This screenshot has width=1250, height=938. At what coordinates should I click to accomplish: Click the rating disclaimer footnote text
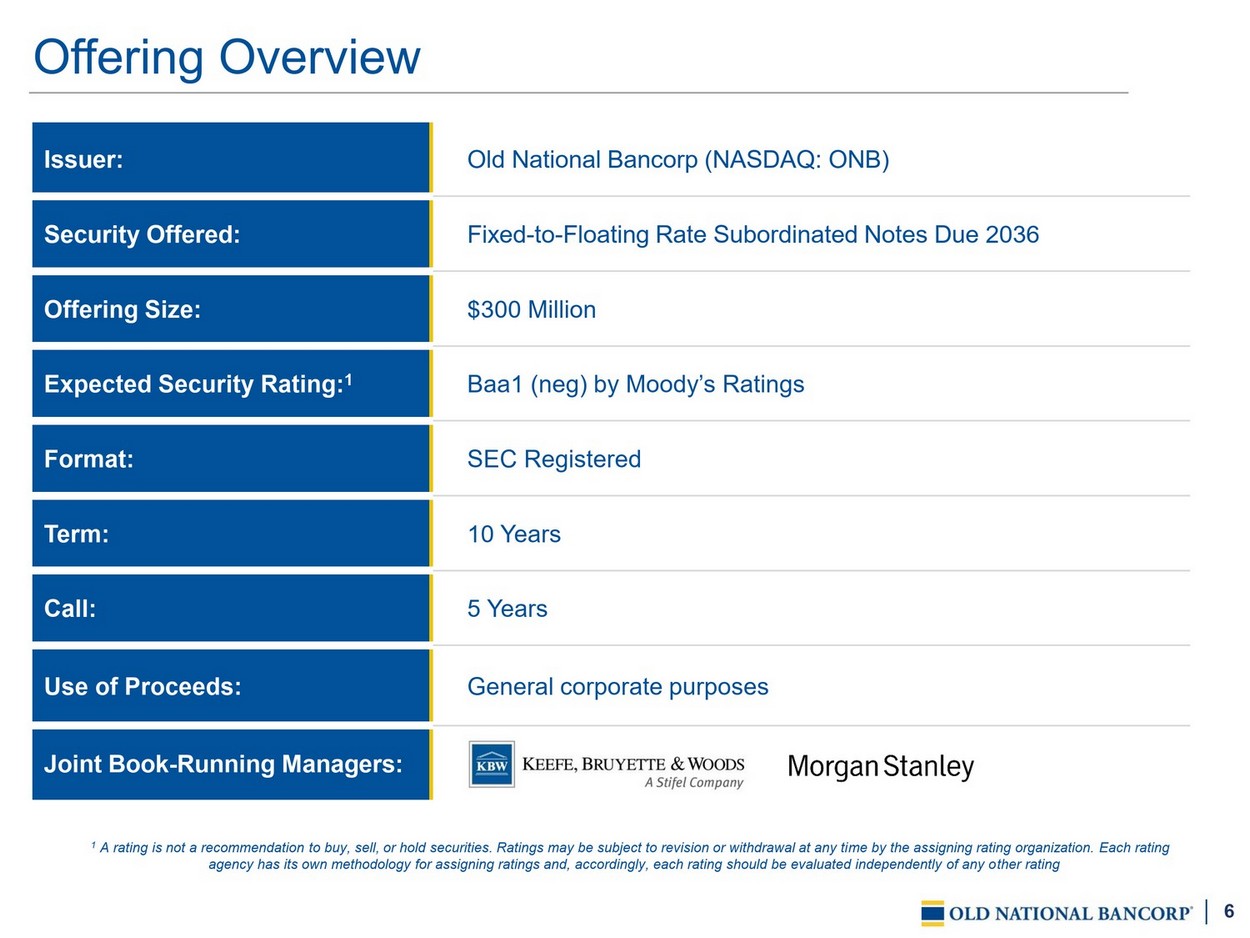pyautogui.click(x=633, y=856)
